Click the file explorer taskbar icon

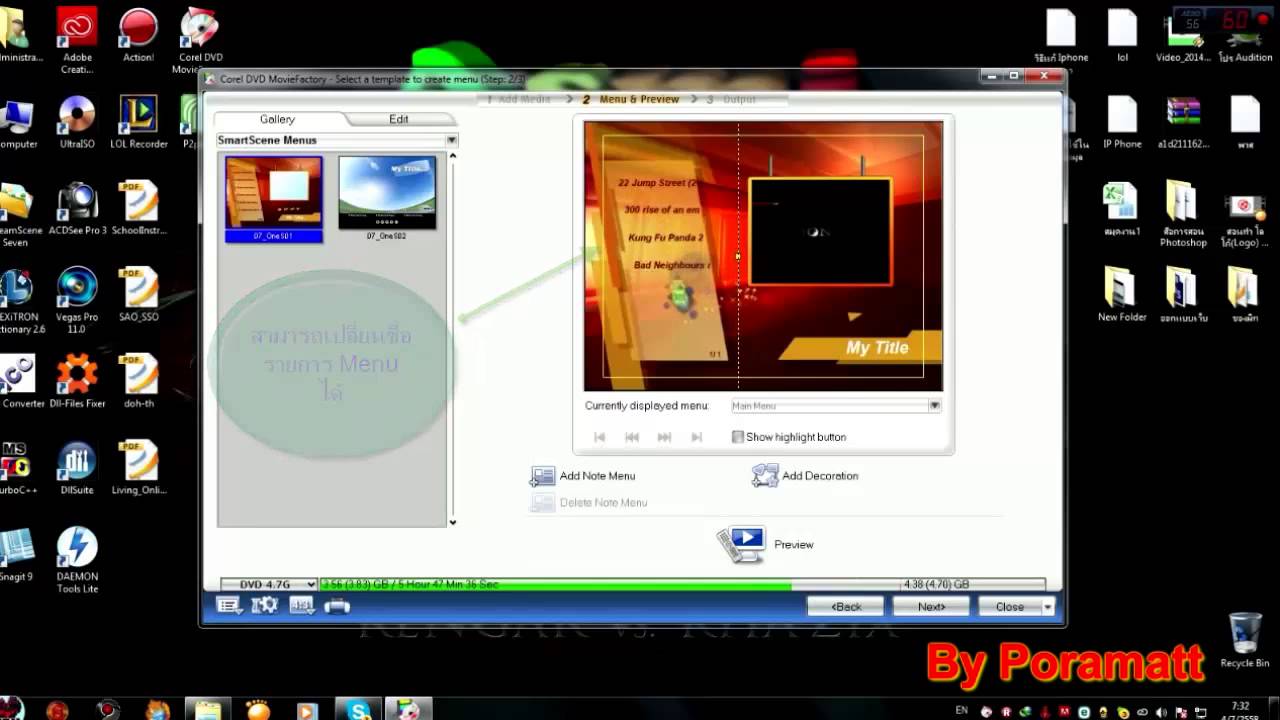coord(208,710)
